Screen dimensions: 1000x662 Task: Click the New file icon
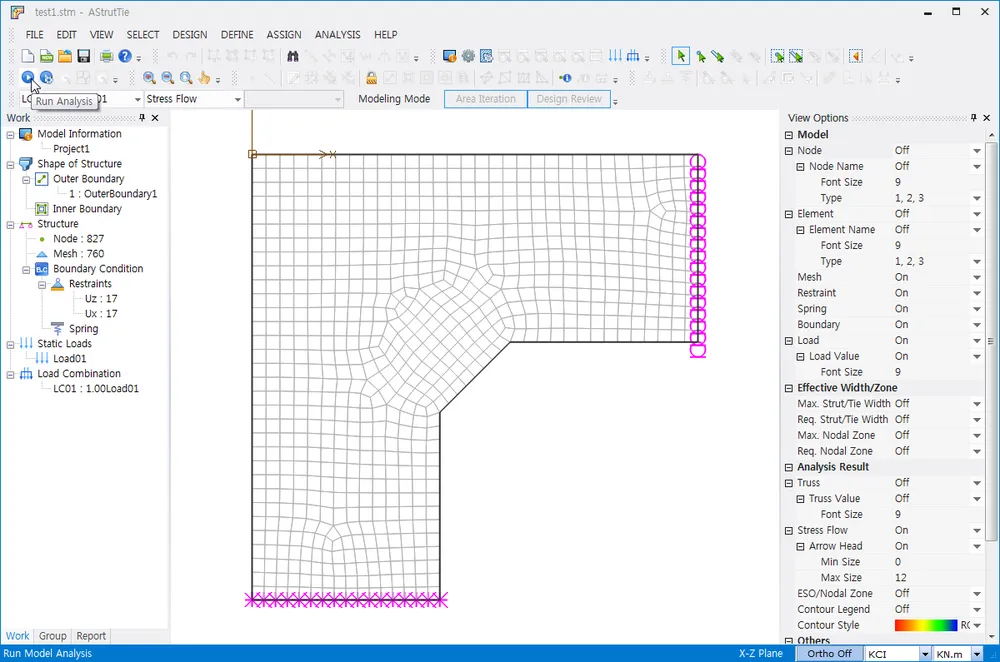coord(27,57)
